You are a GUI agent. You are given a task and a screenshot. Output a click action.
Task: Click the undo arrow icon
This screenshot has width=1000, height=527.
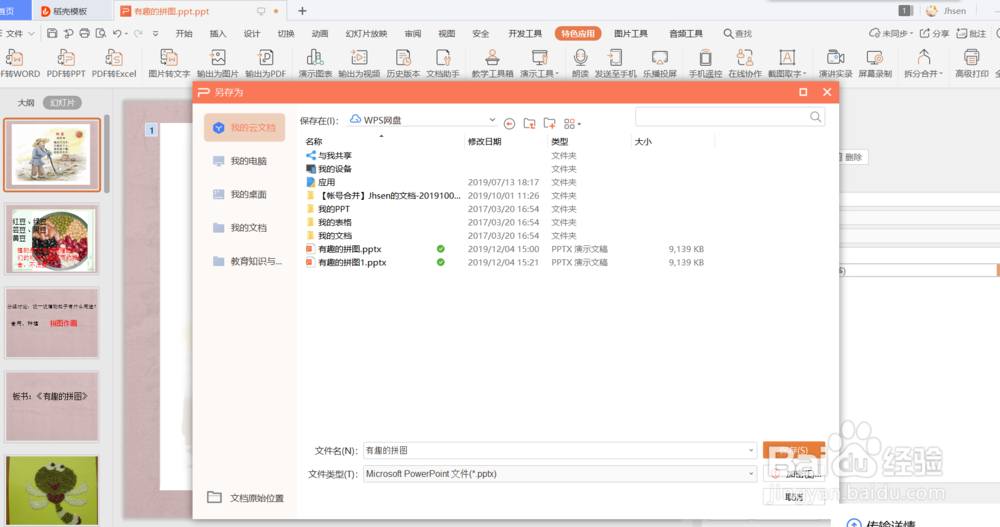pyautogui.click(x=117, y=33)
